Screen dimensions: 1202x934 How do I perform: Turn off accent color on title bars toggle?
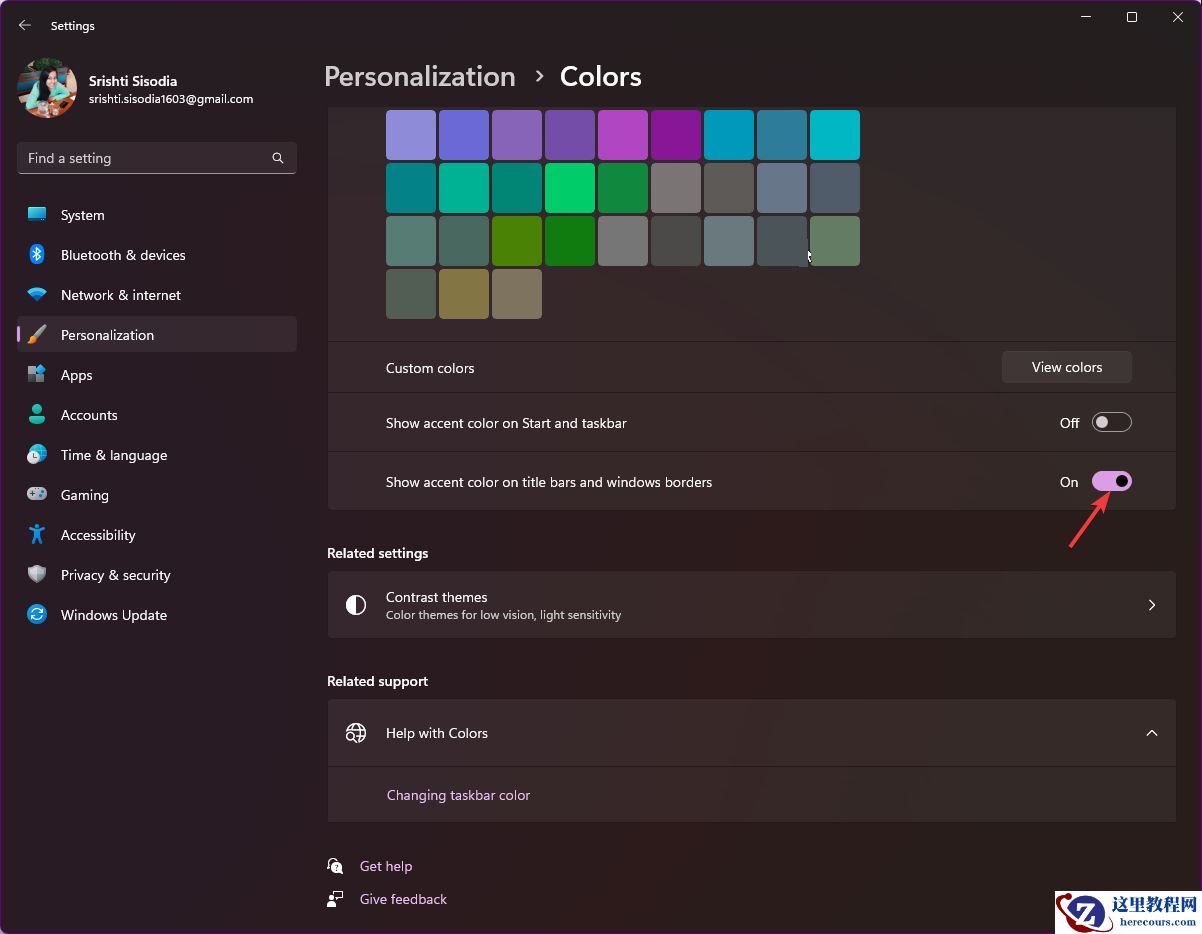click(1111, 482)
